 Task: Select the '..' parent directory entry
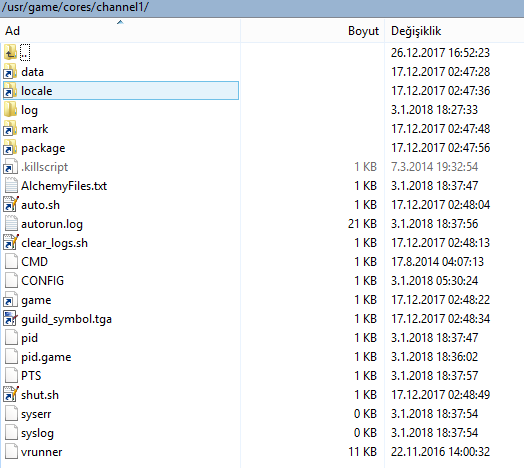click(x=25, y=53)
